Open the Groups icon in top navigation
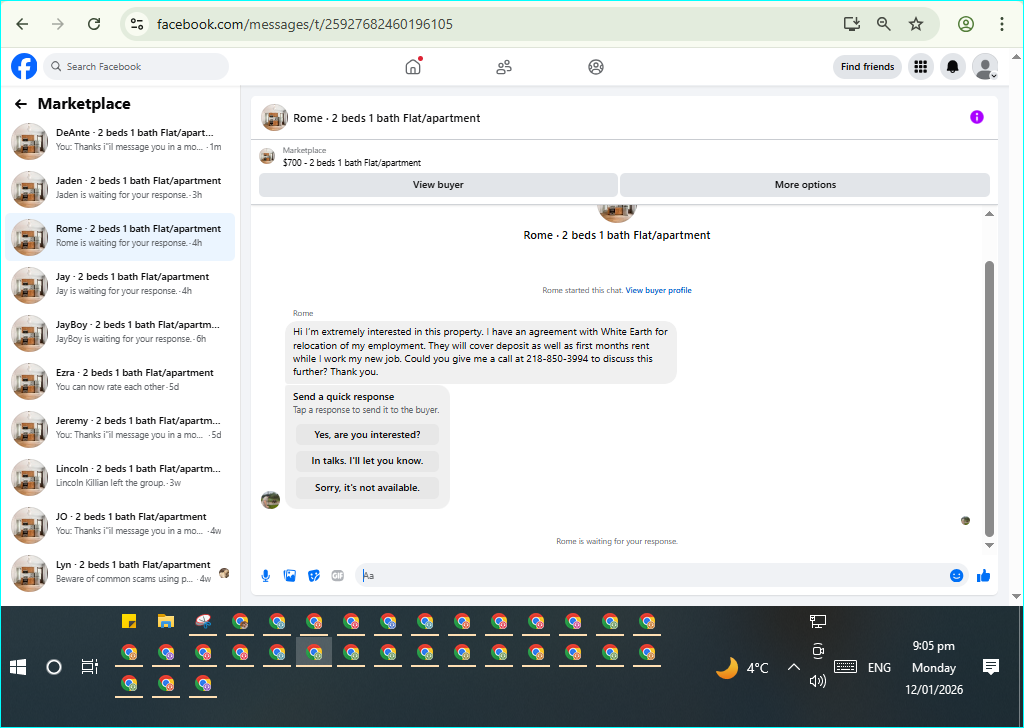Image resolution: width=1024 pixels, height=728 pixels. (x=596, y=67)
